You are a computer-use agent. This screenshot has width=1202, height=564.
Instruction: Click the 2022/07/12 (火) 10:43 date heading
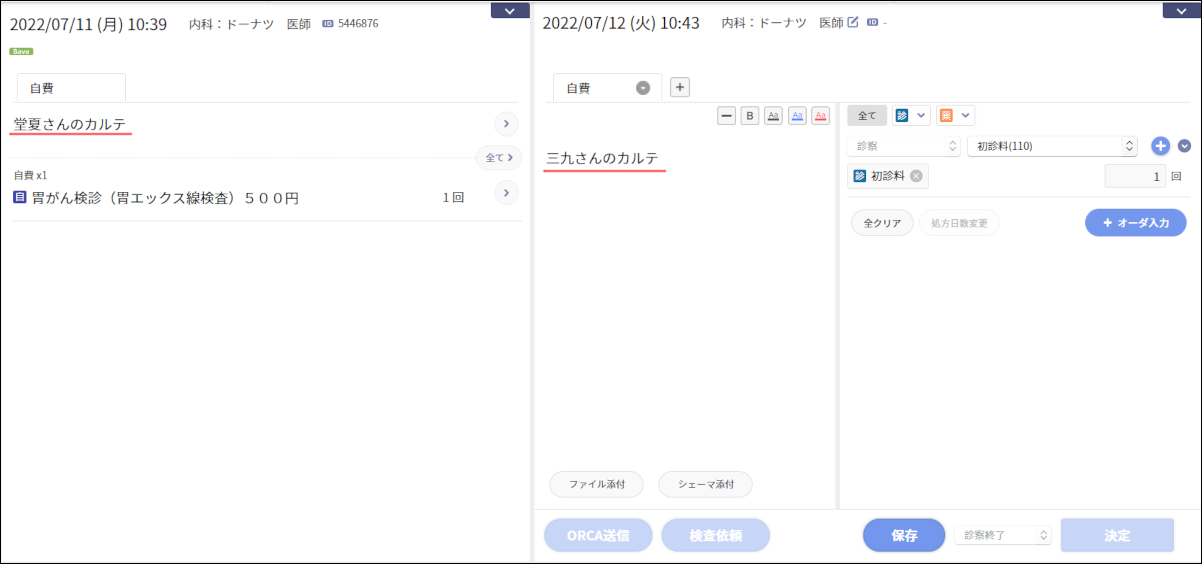[620, 23]
